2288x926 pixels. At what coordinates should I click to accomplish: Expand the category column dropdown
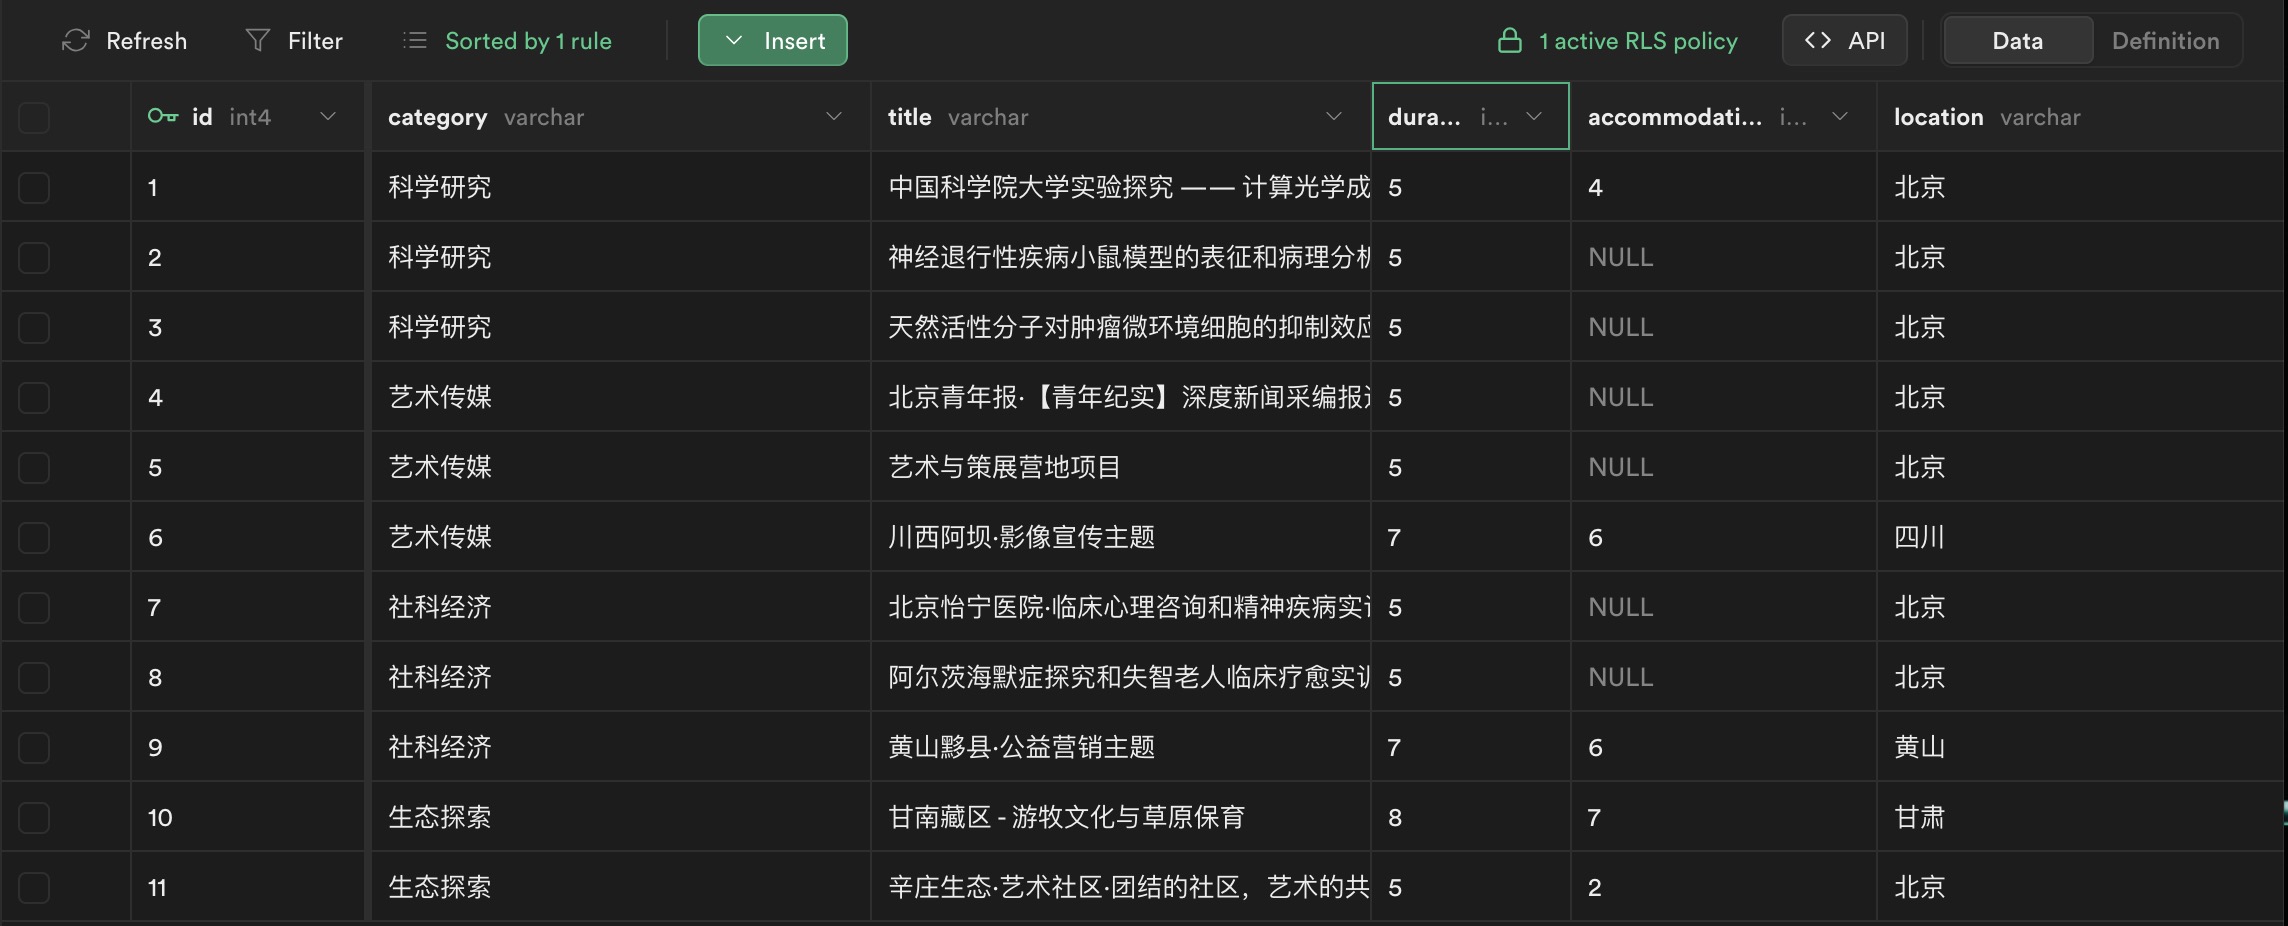835,116
